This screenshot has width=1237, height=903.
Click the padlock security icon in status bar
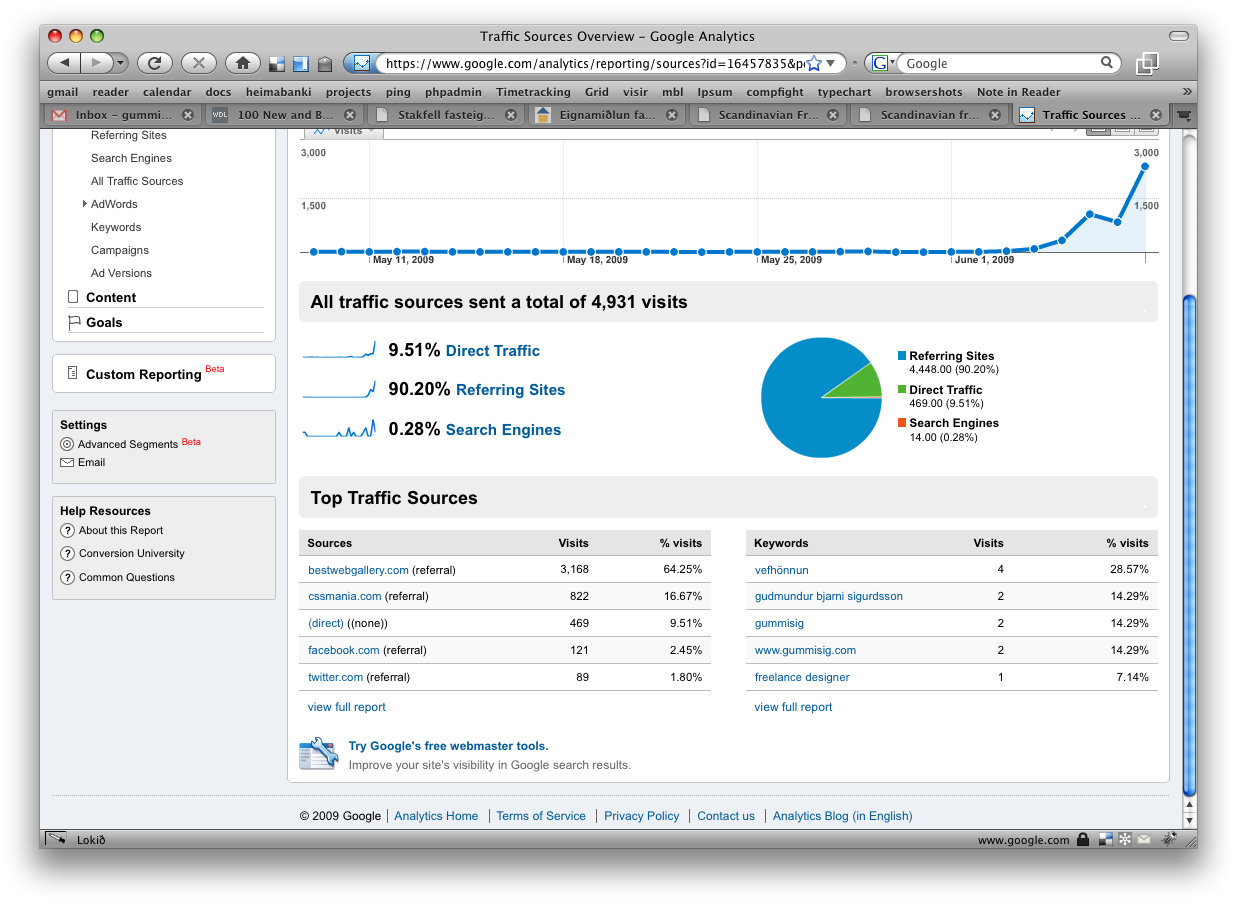coord(1083,839)
